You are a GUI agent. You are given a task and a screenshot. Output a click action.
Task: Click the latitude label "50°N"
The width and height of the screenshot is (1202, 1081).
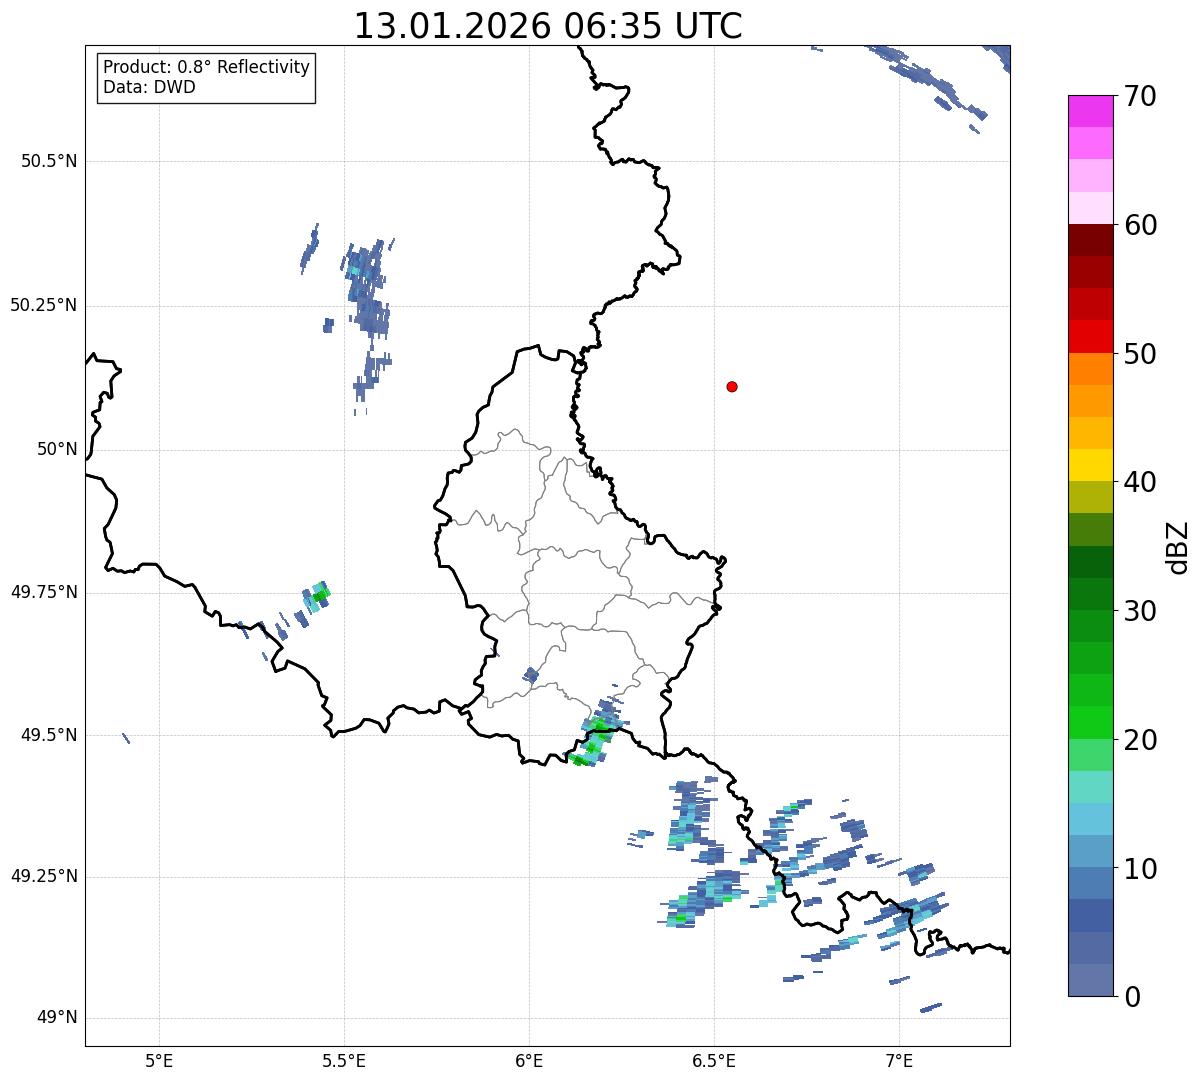coord(57,449)
